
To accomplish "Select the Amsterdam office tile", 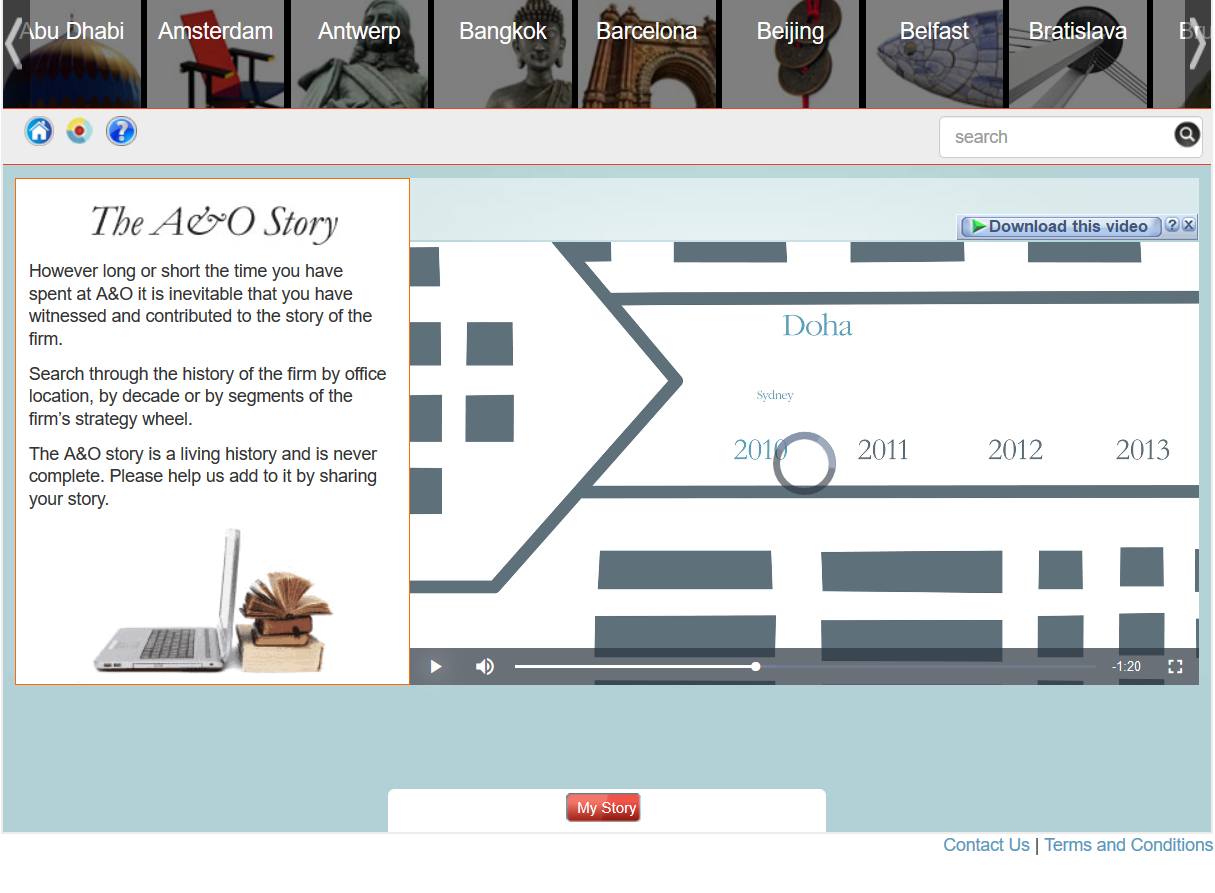I will 216,54.
